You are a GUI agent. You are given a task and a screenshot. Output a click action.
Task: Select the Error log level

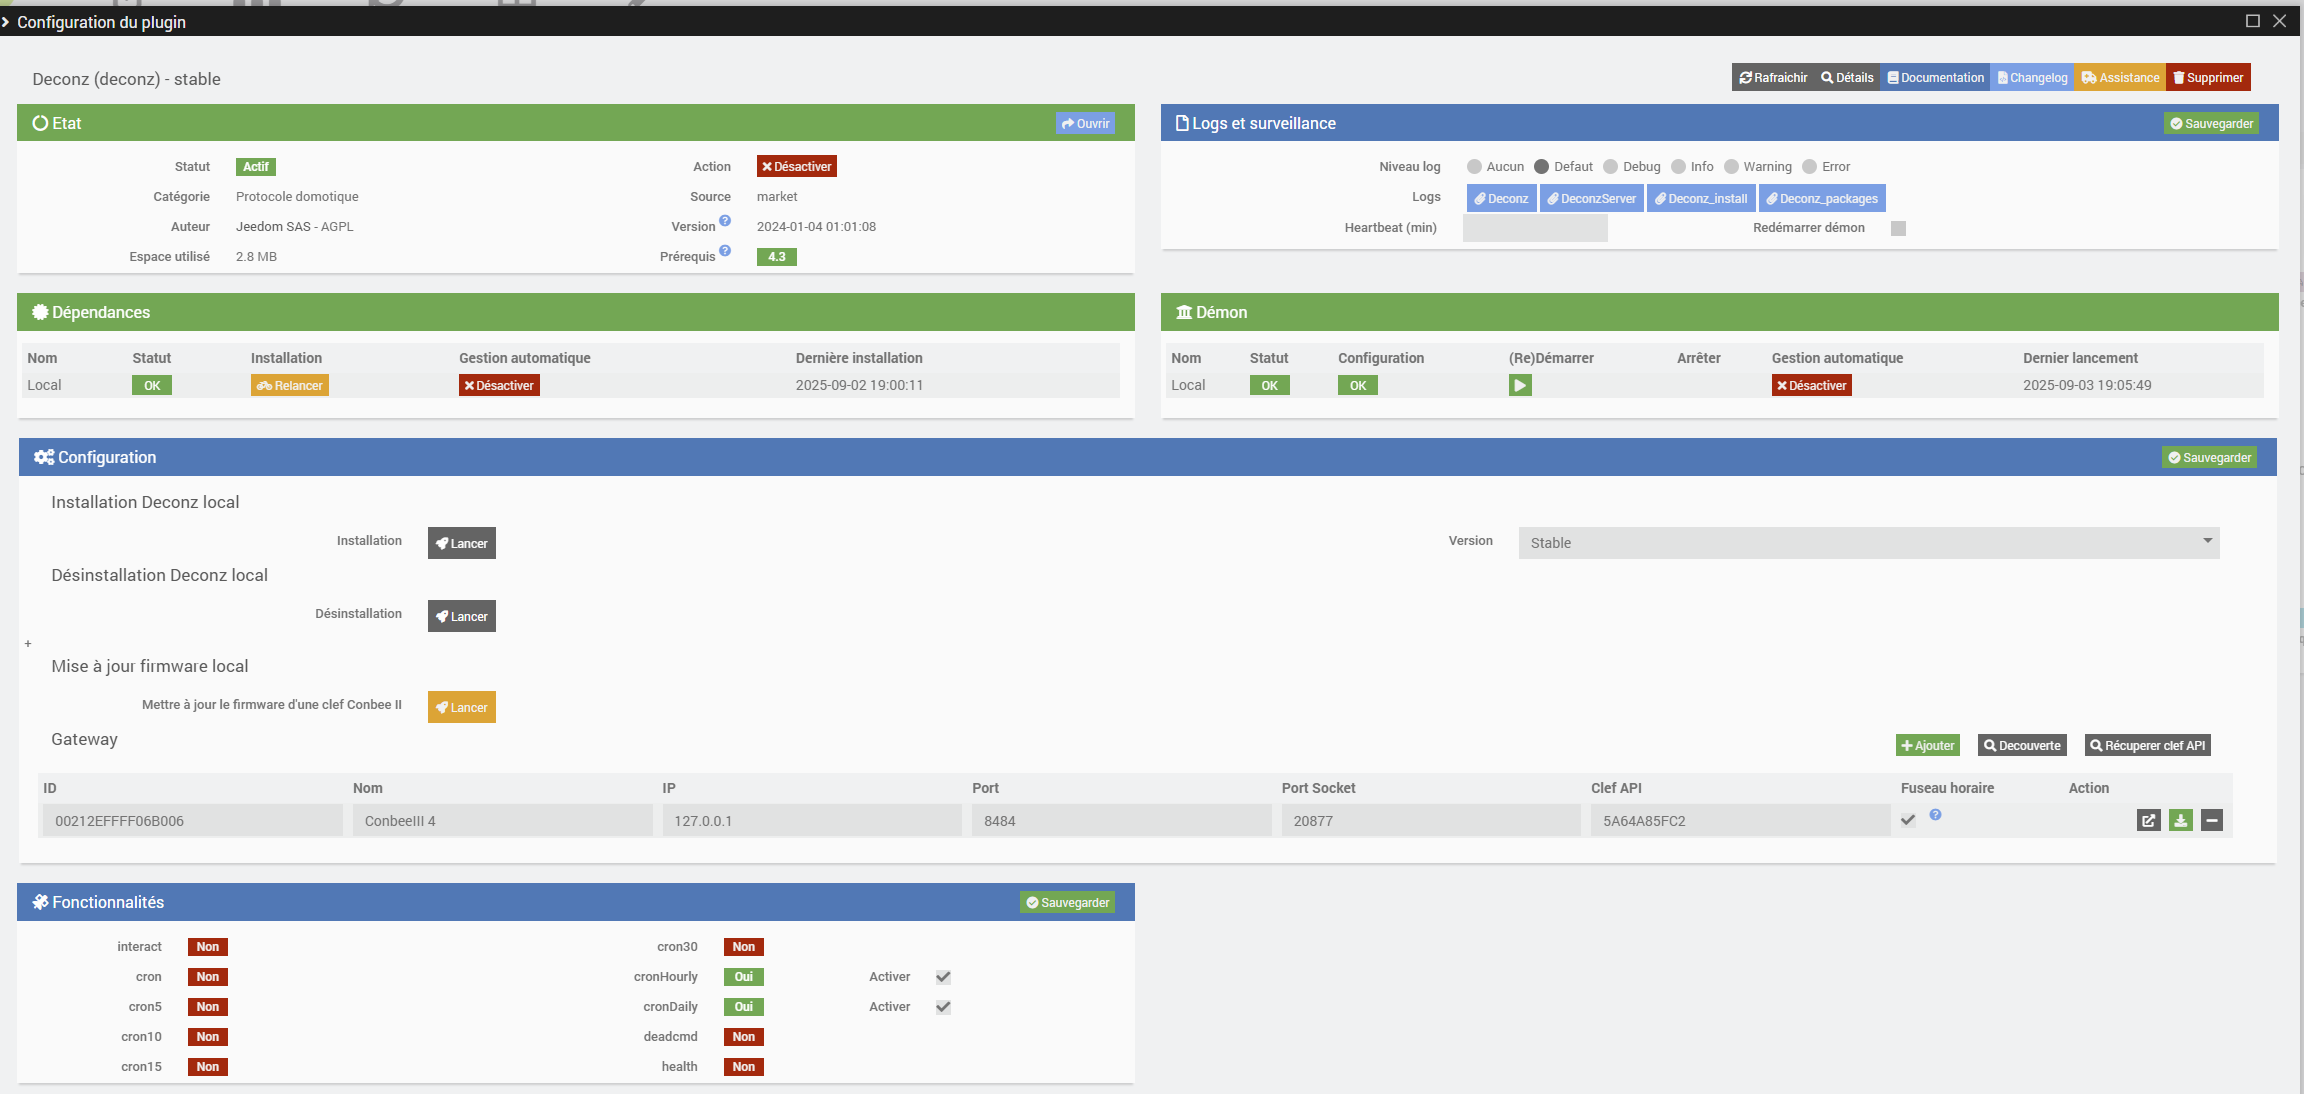tap(1809, 167)
